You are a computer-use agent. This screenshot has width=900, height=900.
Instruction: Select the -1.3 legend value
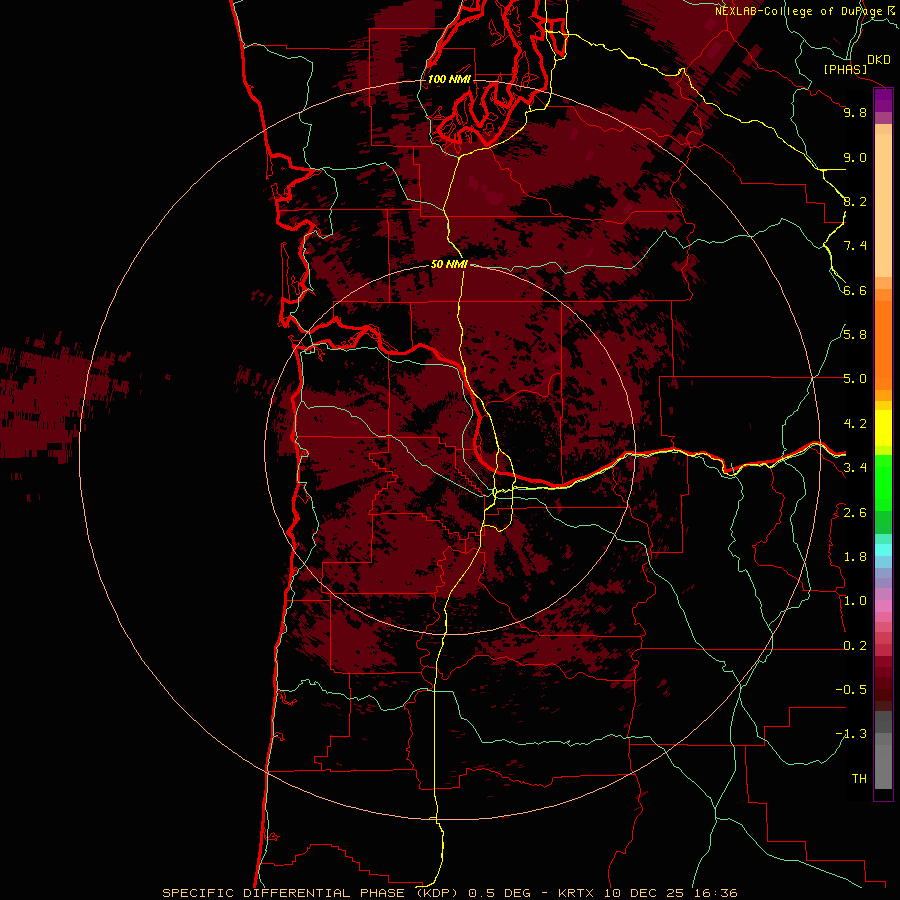[x=851, y=734]
